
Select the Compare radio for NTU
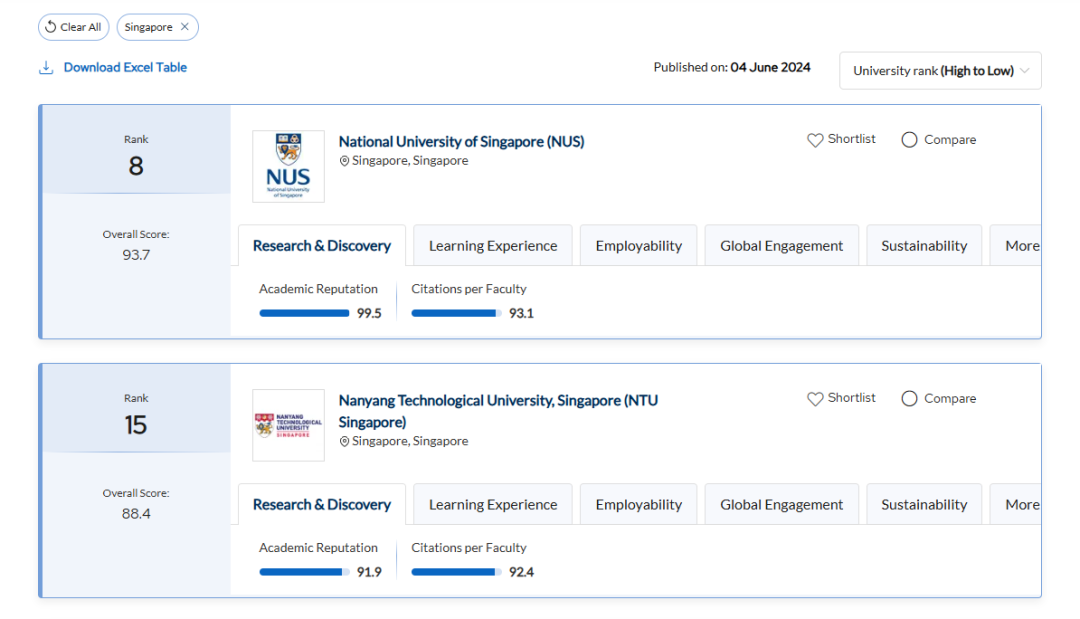click(909, 399)
